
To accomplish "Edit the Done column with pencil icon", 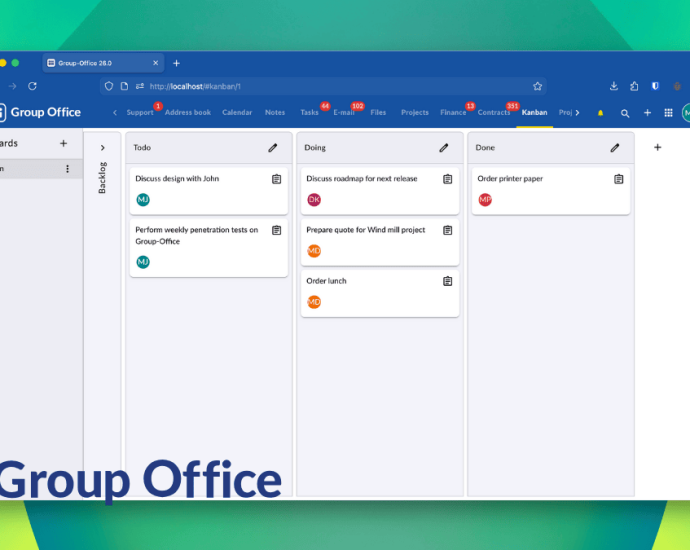I will [x=615, y=148].
